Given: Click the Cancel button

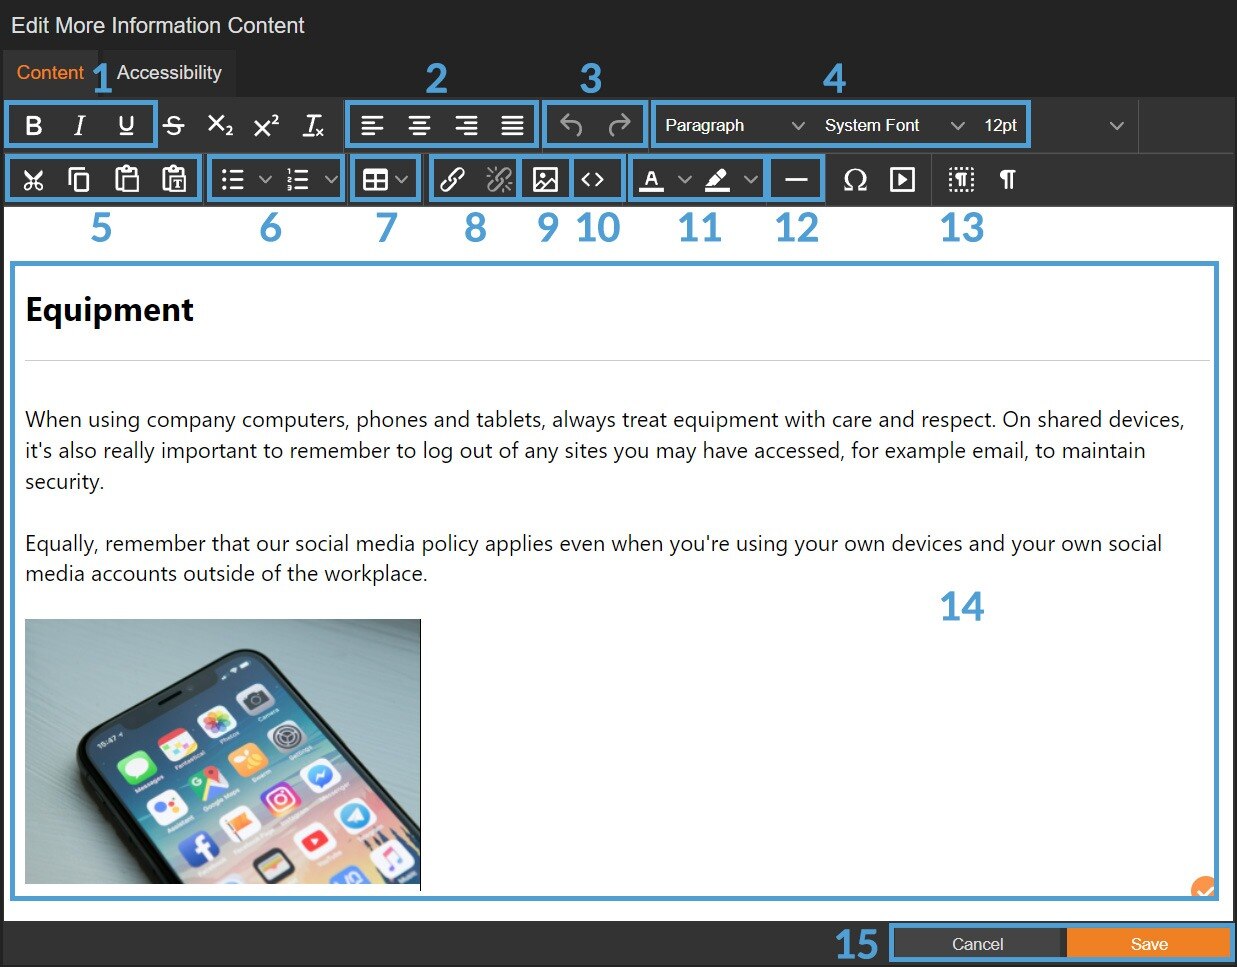Looking at the screenshot, I should point(977,943).
